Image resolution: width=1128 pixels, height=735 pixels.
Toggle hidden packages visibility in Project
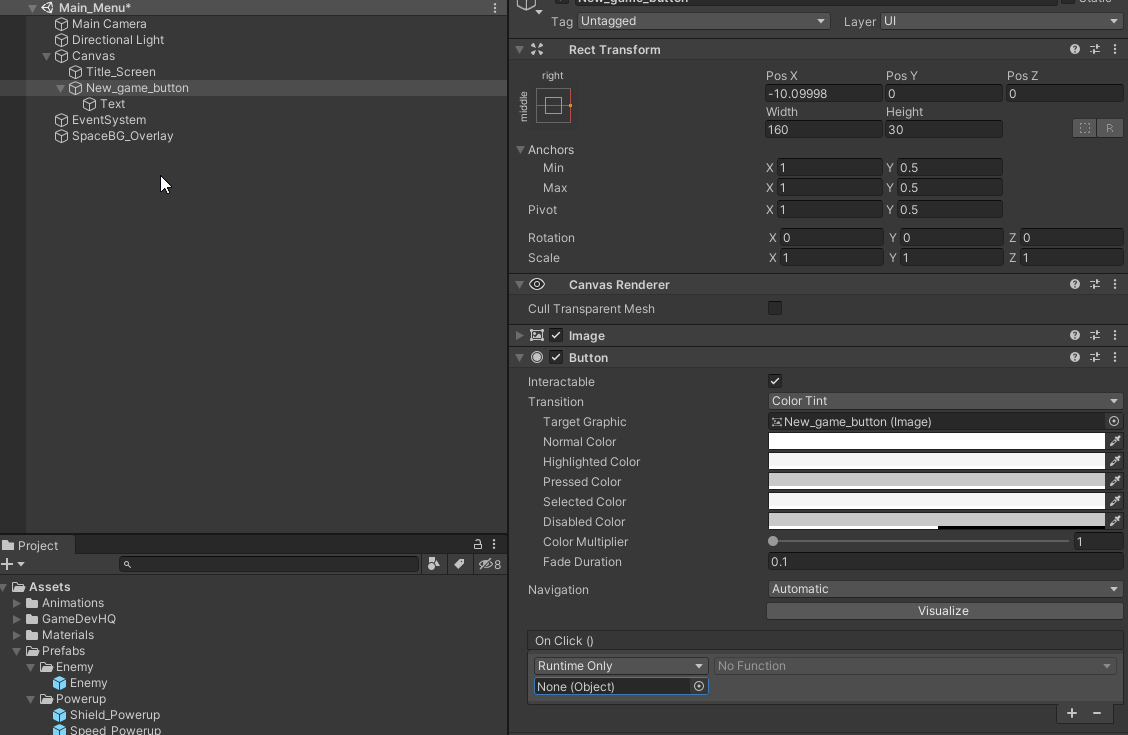point(490,565)
